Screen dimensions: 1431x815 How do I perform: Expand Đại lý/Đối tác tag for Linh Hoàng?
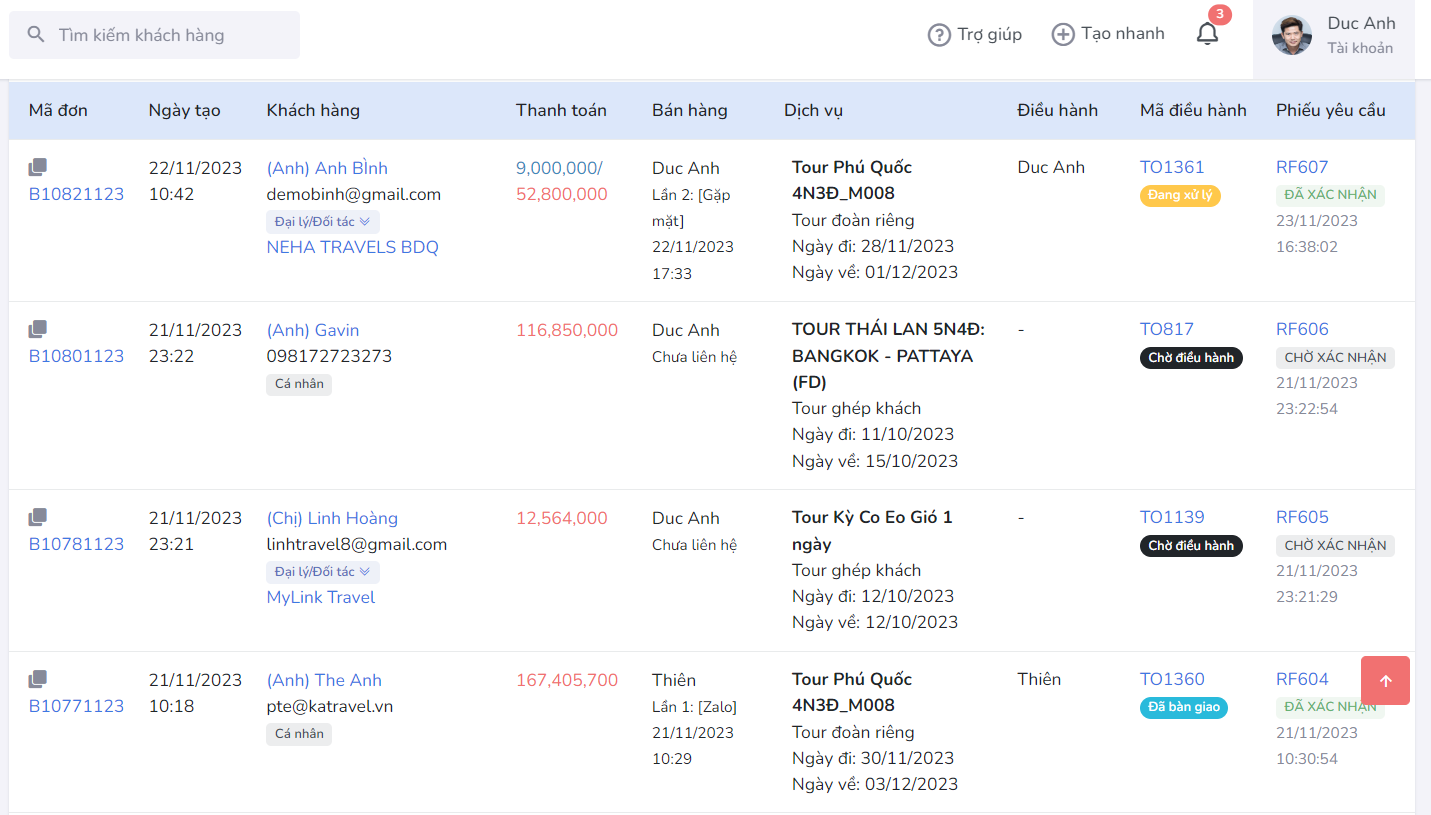coord(323,571)
